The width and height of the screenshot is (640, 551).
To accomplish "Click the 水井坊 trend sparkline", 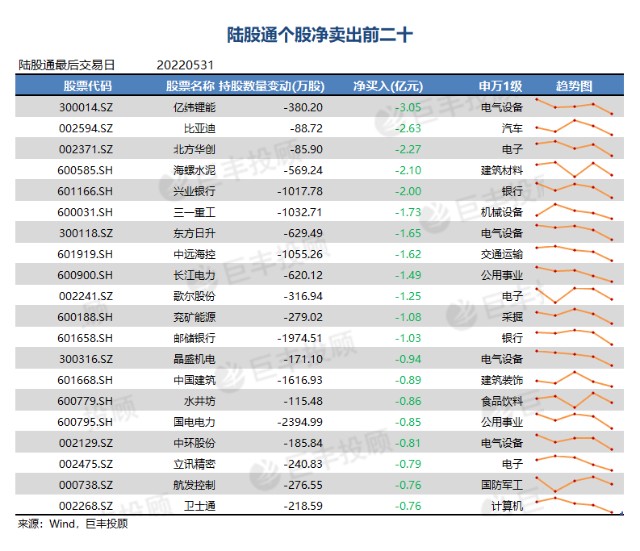I will click(574, 400).
